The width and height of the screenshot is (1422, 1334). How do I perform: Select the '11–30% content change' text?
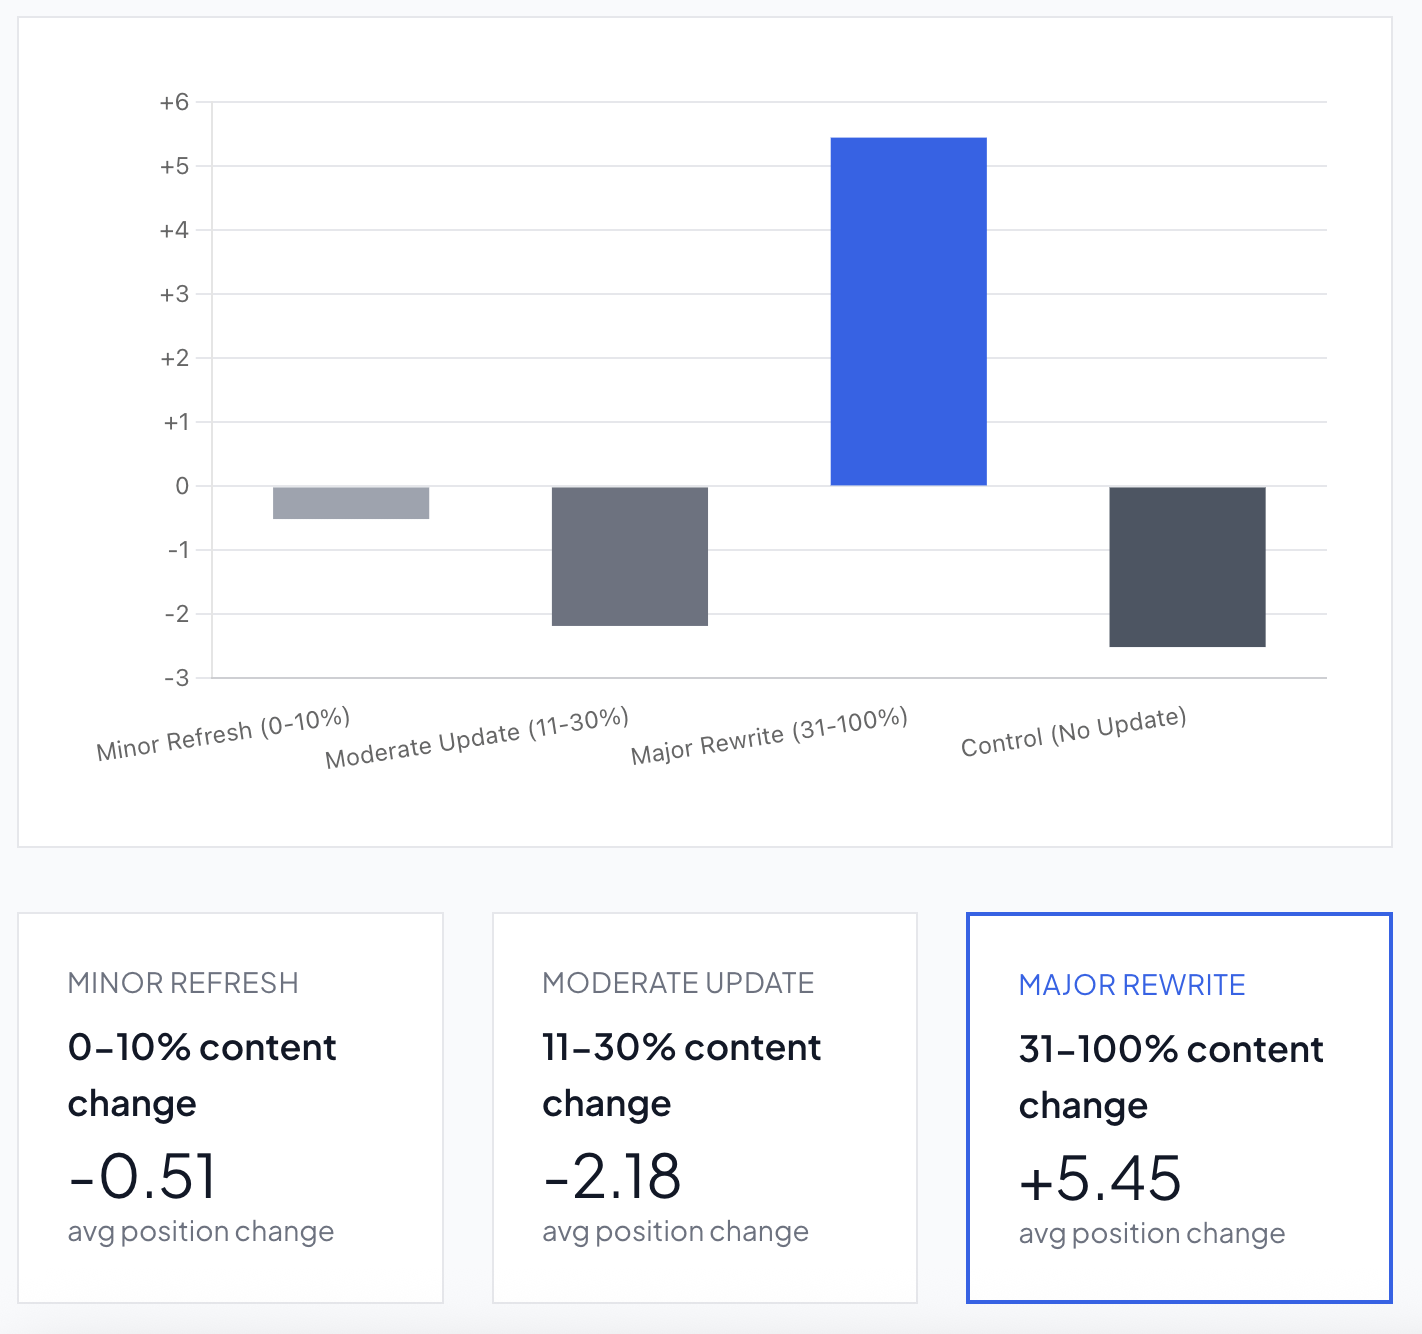click(x=681, y=1075)
